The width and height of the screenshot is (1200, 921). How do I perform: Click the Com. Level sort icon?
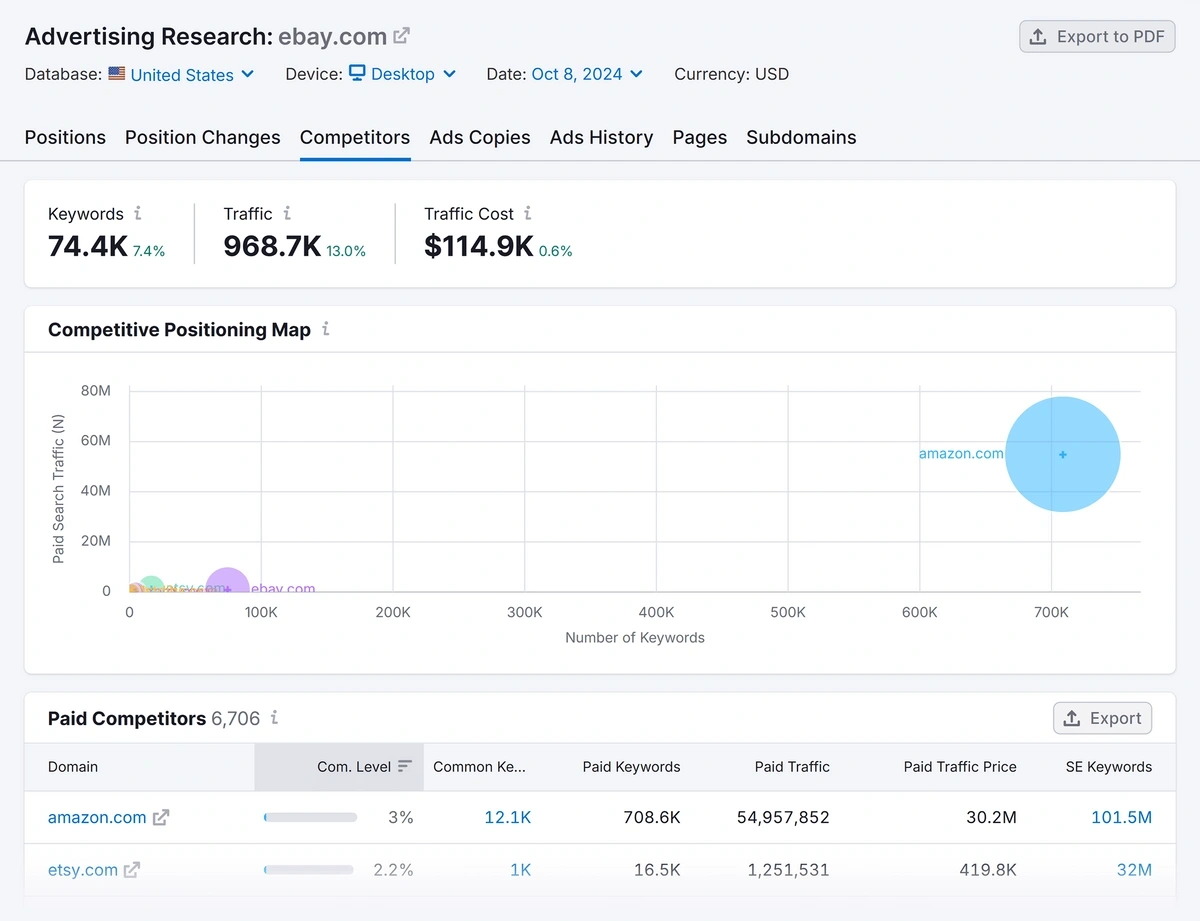pos(405,766)
